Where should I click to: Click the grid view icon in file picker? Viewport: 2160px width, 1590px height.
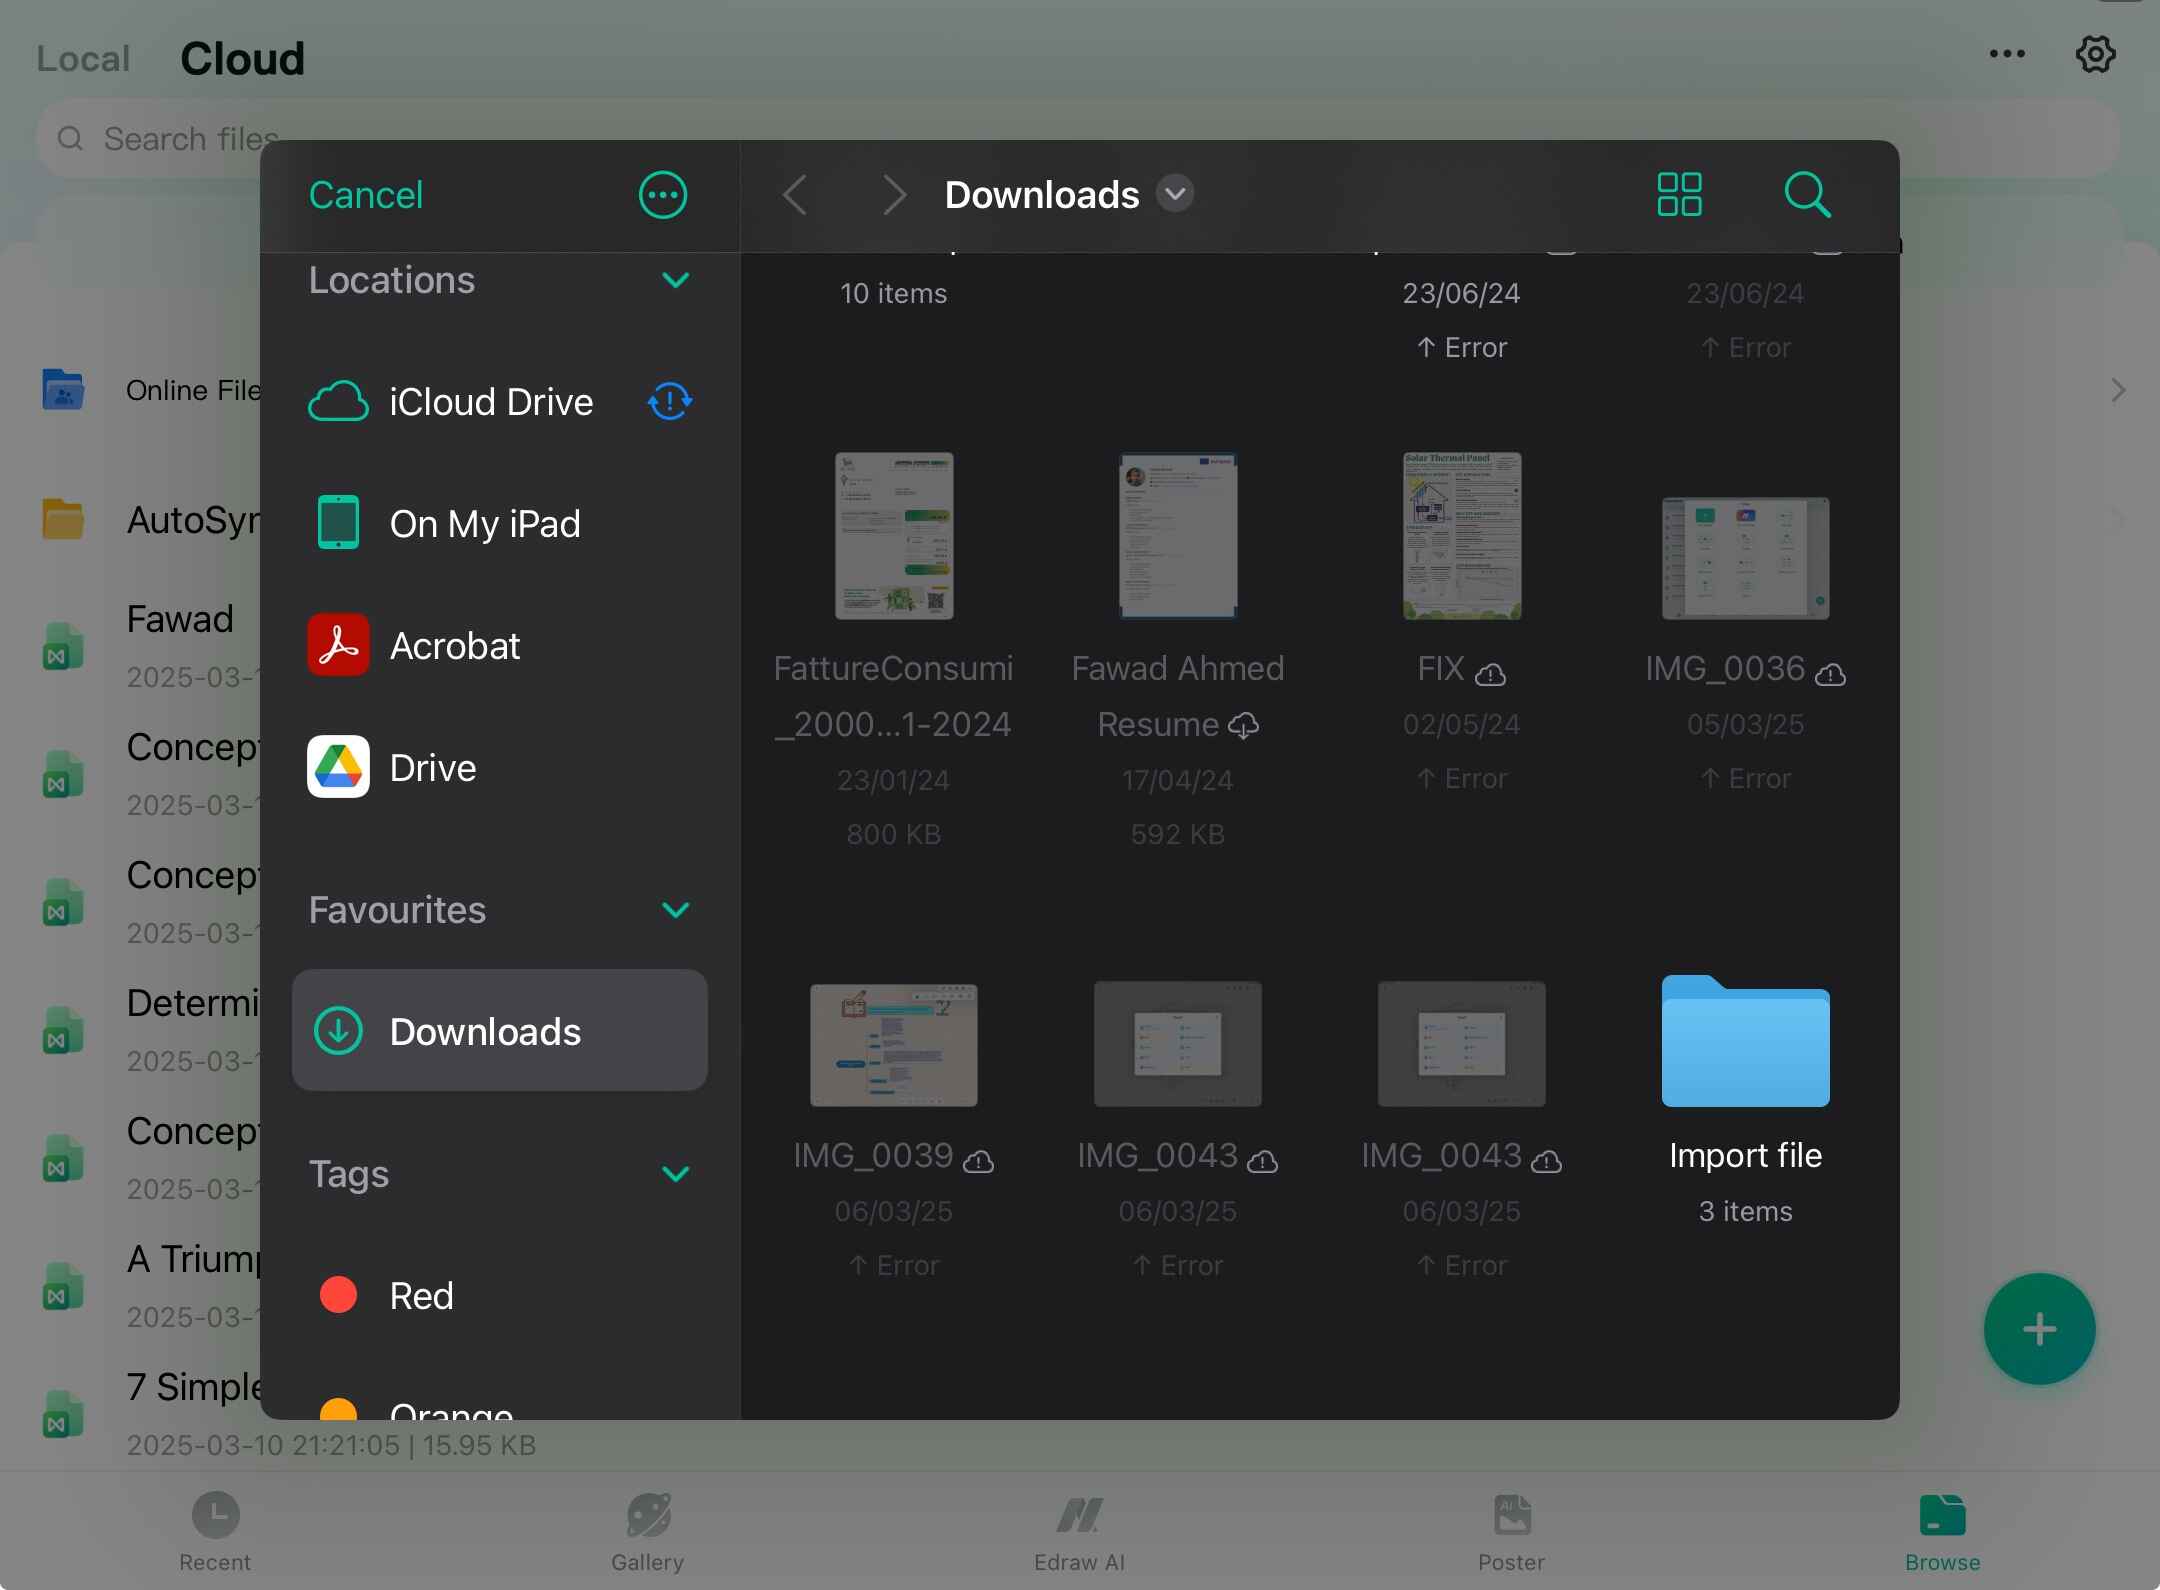click(x=1679, y=194)
